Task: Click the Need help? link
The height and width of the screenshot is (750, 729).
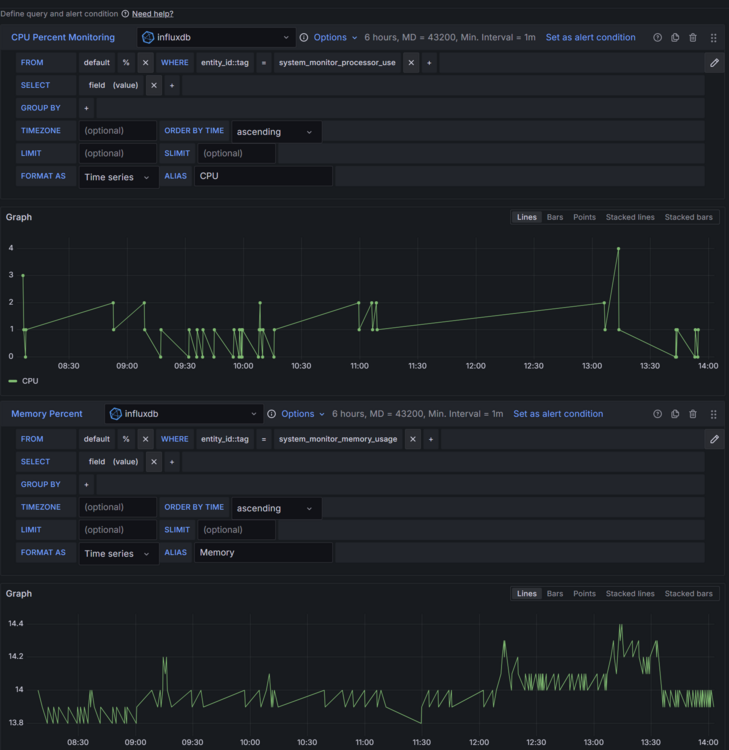Action: (152, 14)
